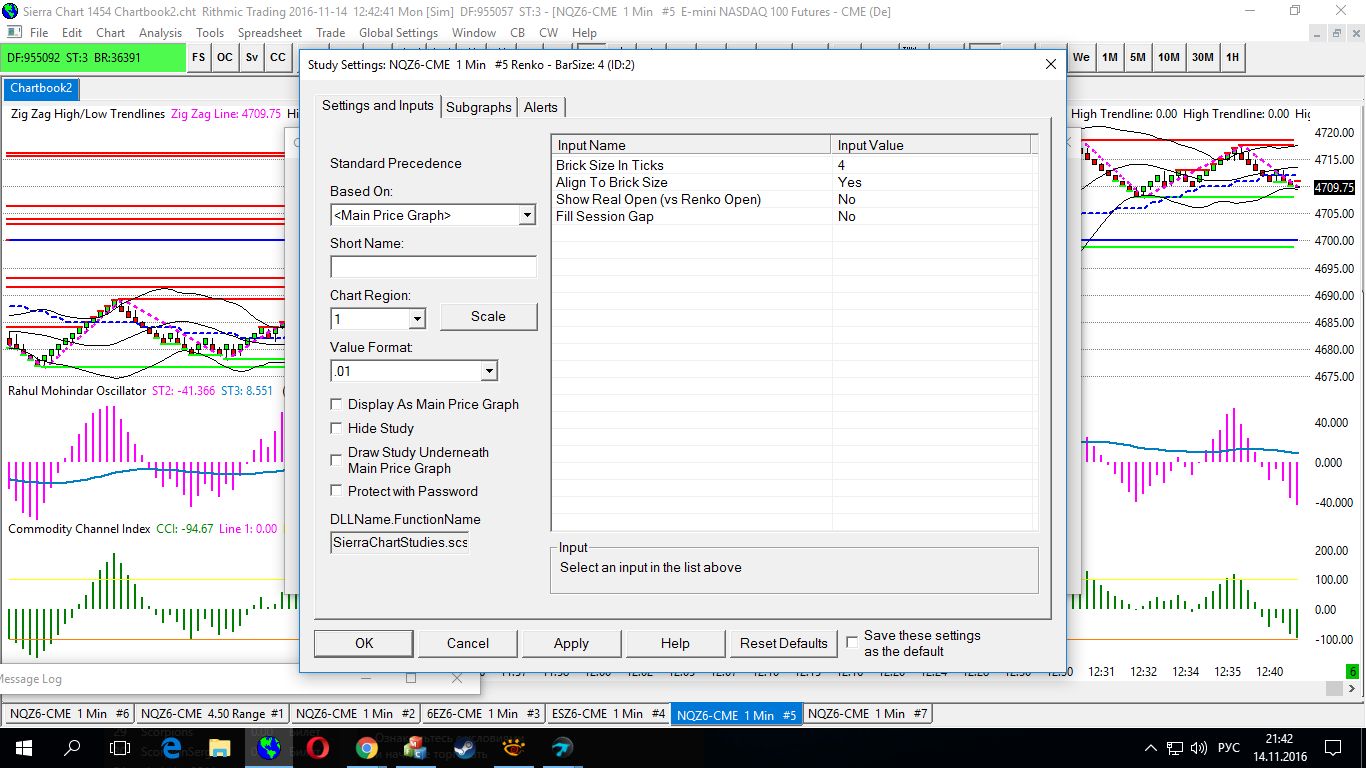Show hidden system tray icons

(1149, 748)
